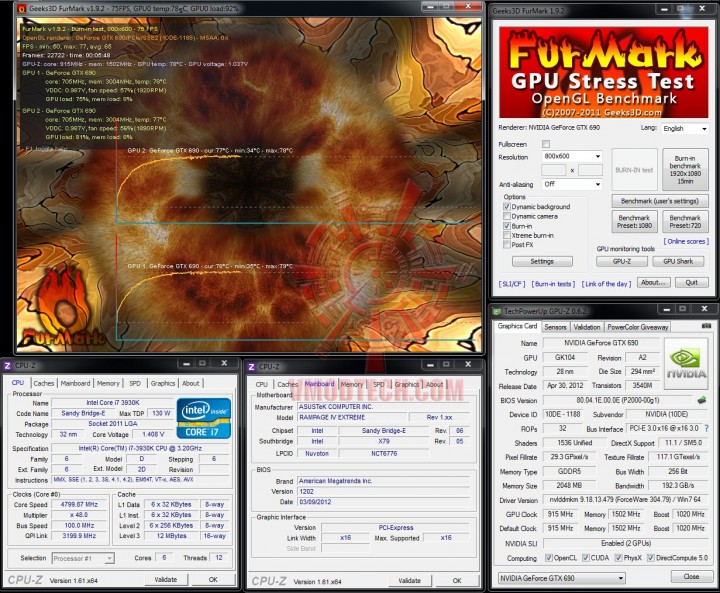The image size is (720, 593).
Task: Click OK button in left CPU-Z
Action: (x=213, y=580)
